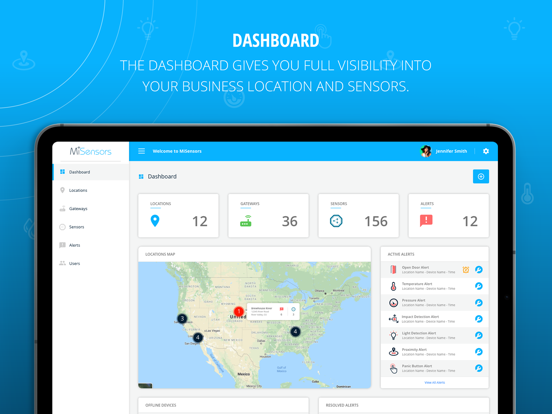Screen dimensions: 552x414
Task: Select red map marker numbered 1
Action: (x=239, y=311)
